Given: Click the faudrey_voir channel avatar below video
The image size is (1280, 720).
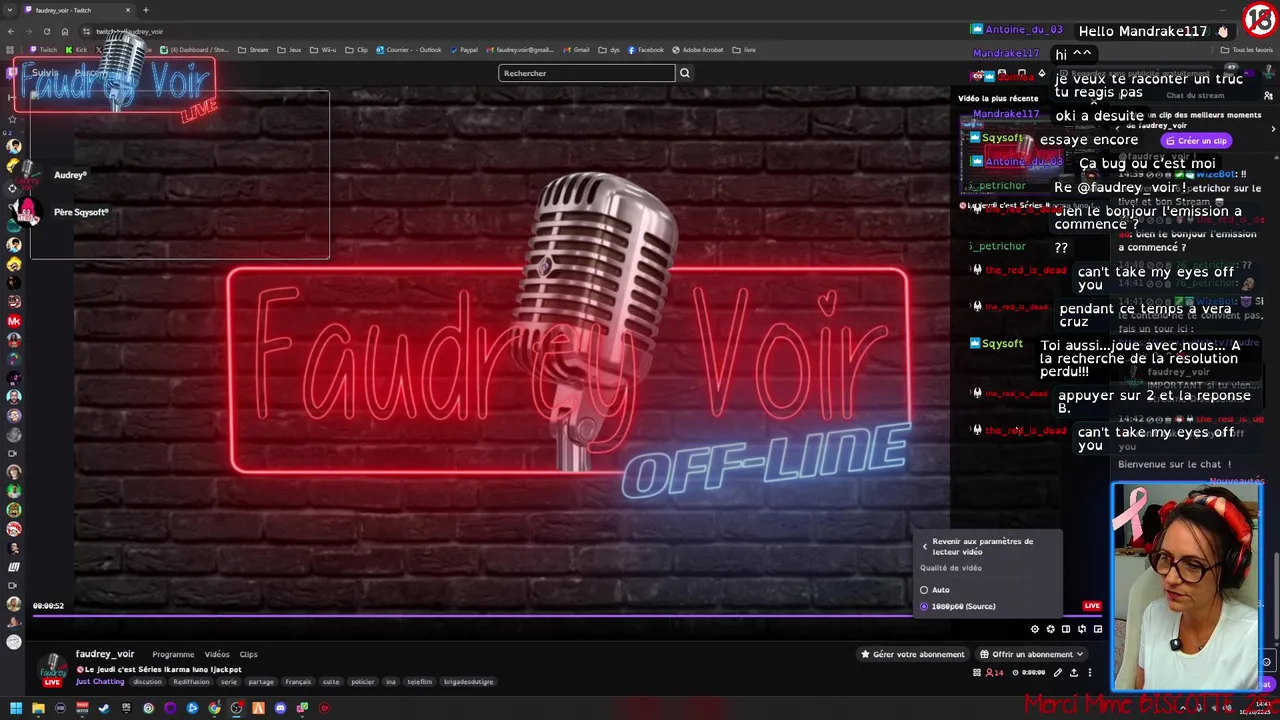Looking at the screenshot, I should coord(52,668).
